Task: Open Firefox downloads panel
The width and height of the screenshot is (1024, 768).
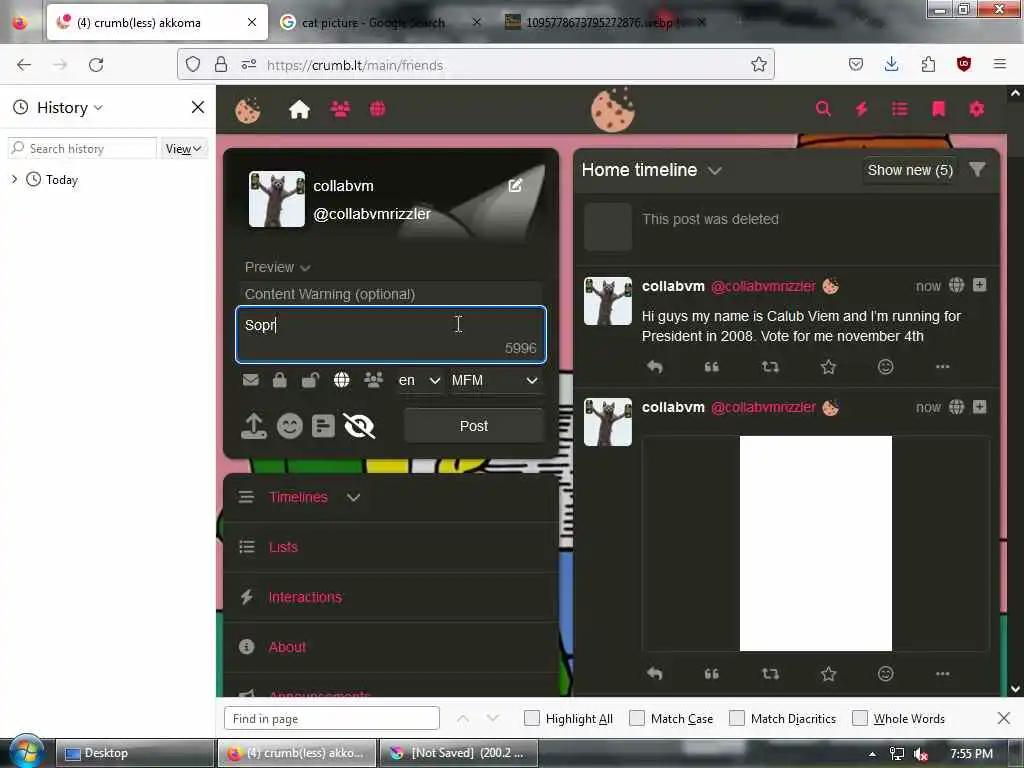Action: pyautogui.click(x=891, y=64)
